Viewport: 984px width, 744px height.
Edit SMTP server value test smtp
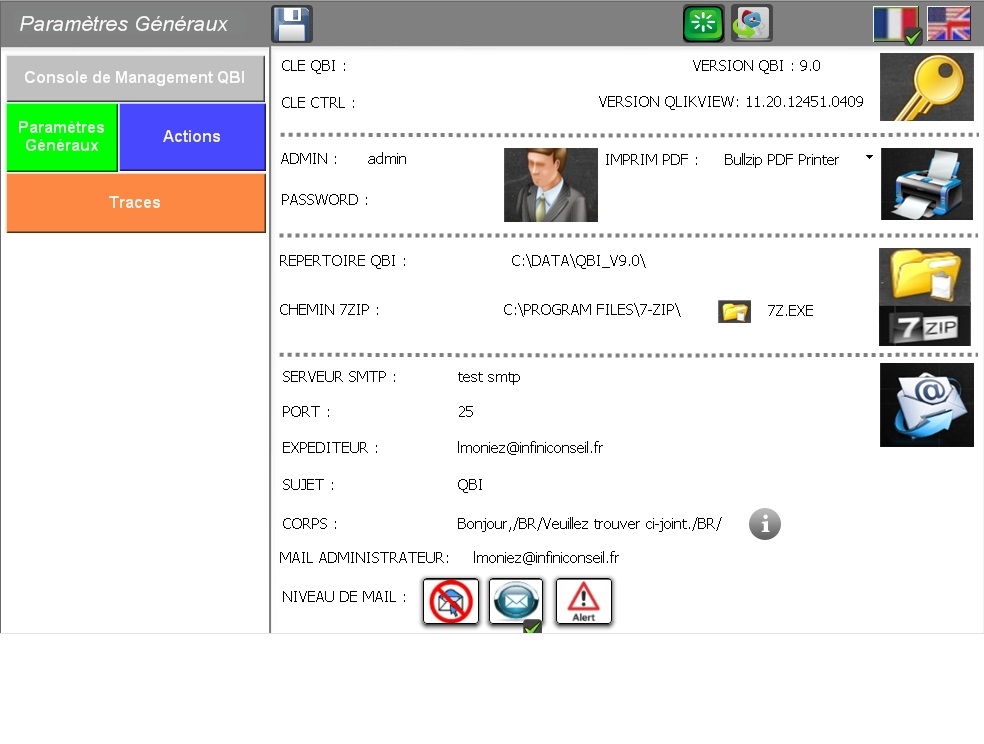488,377
